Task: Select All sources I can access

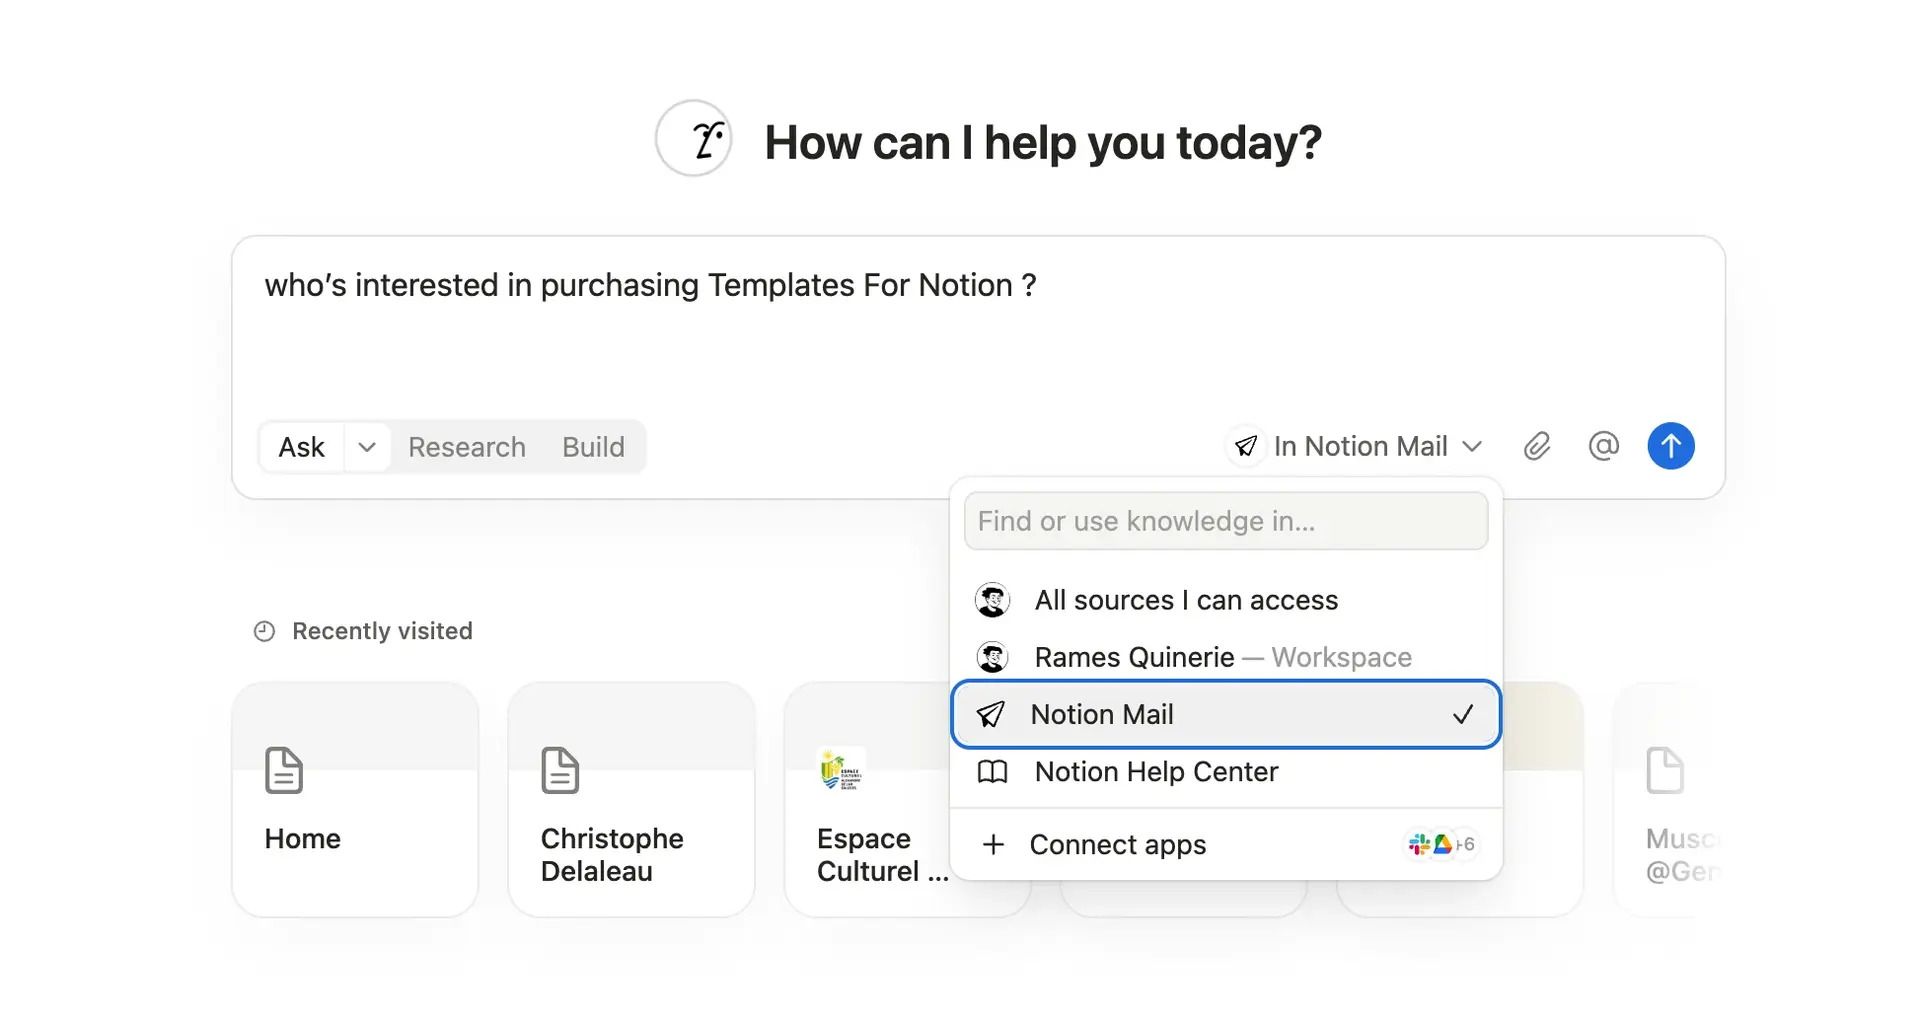Action: [1186, 599]
